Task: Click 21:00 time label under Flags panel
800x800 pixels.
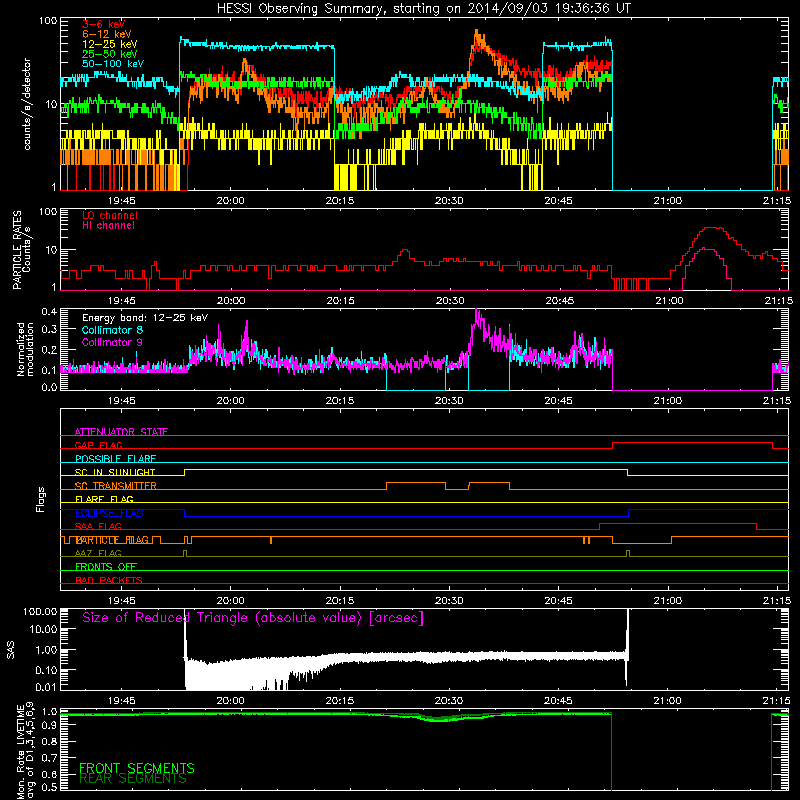Action: click(x=667, y=601)
